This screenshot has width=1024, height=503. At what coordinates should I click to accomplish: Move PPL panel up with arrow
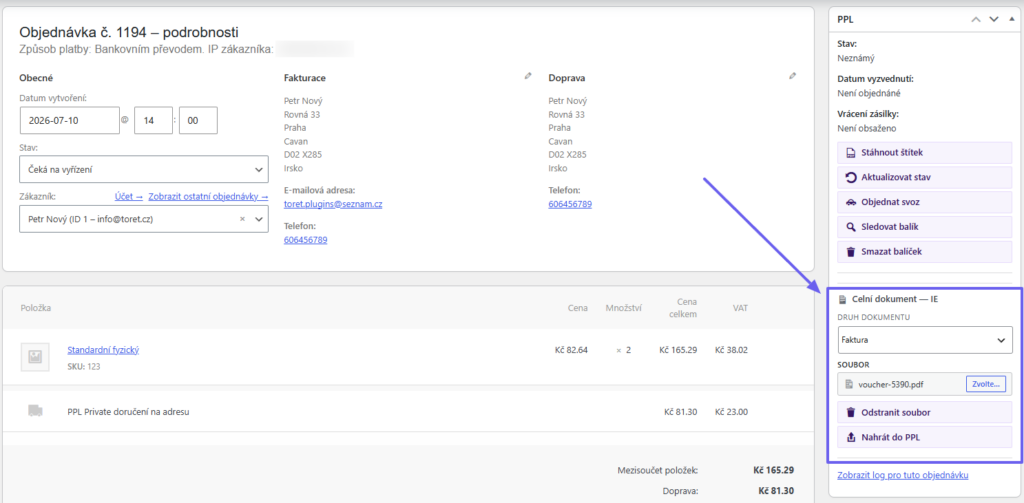976,20
